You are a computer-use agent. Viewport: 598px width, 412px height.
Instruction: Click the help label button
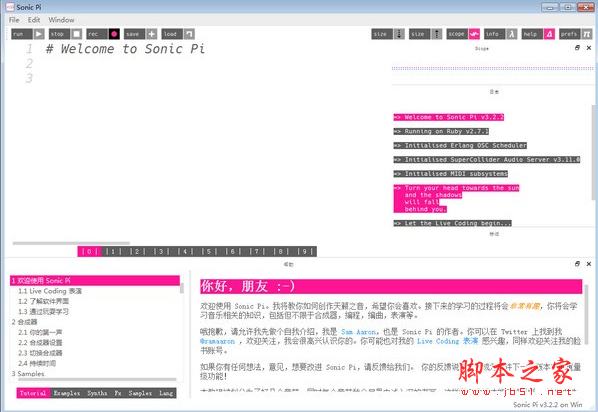point(532,34)
